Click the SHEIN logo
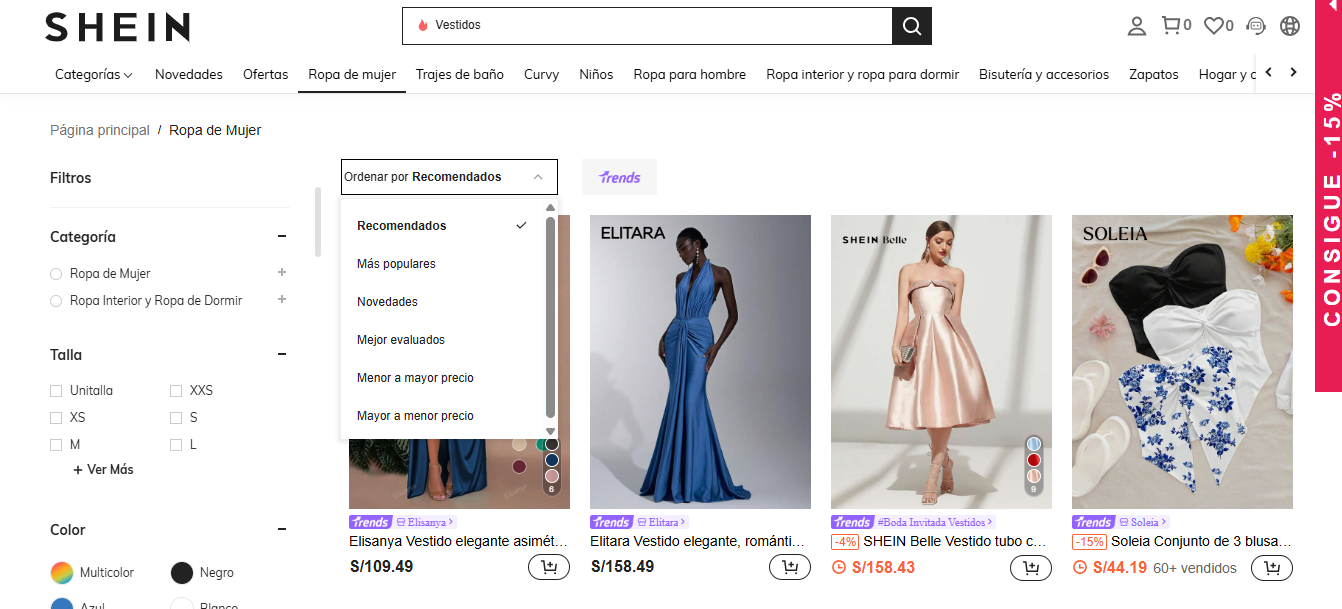The width and height of the screenshot is (1342, 609). pyautogui.click(x=117, y=27)
